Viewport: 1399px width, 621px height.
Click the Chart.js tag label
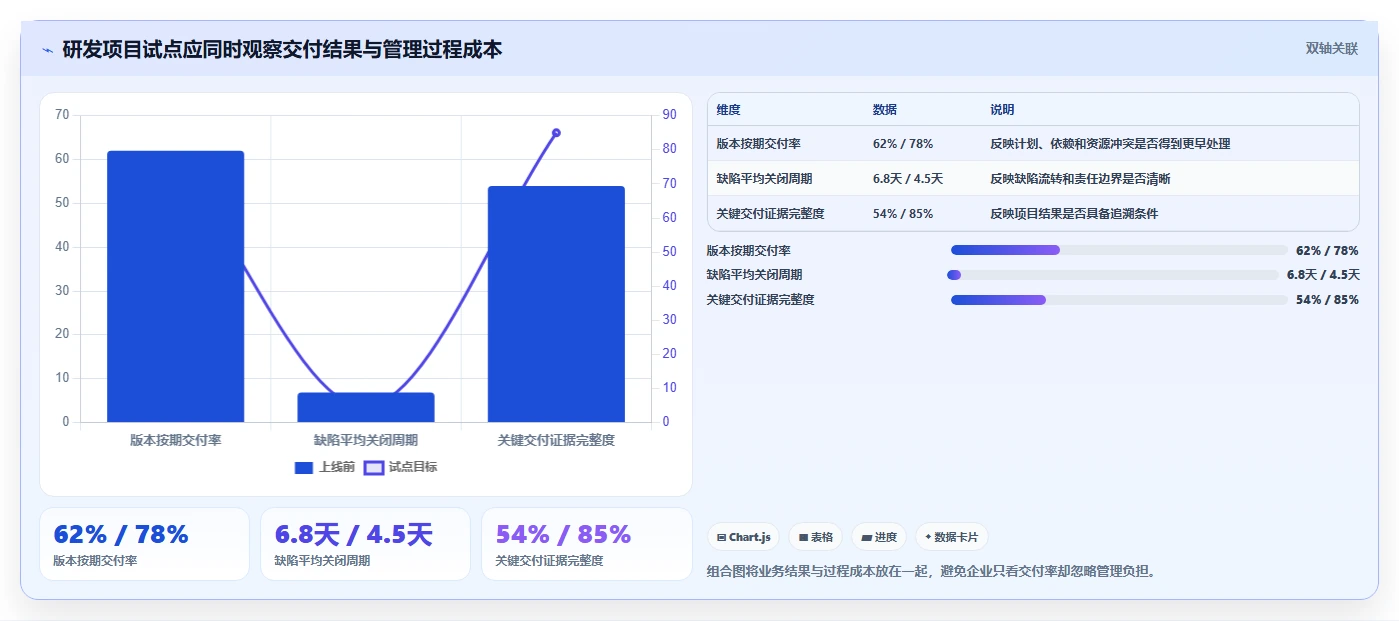750,537
